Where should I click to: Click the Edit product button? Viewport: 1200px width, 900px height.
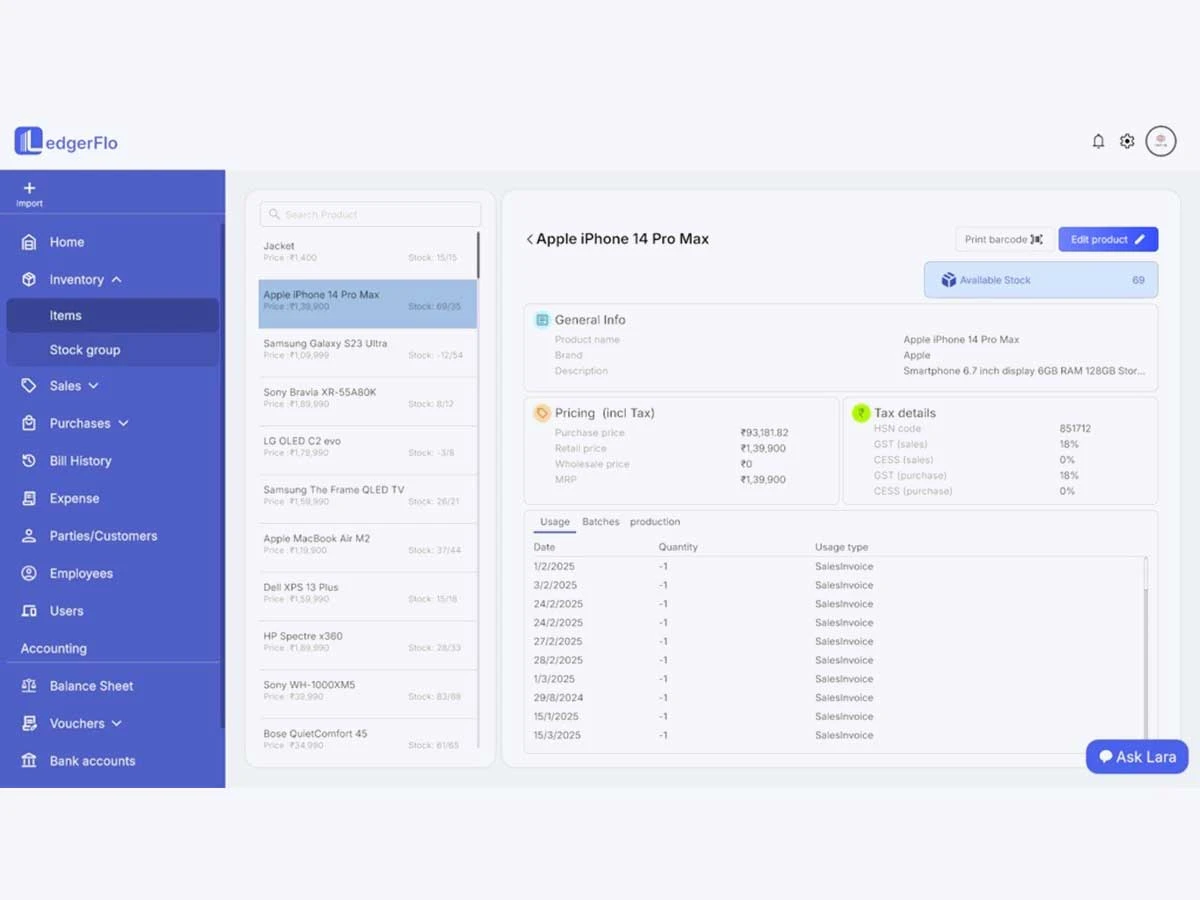pos(1107,240)
